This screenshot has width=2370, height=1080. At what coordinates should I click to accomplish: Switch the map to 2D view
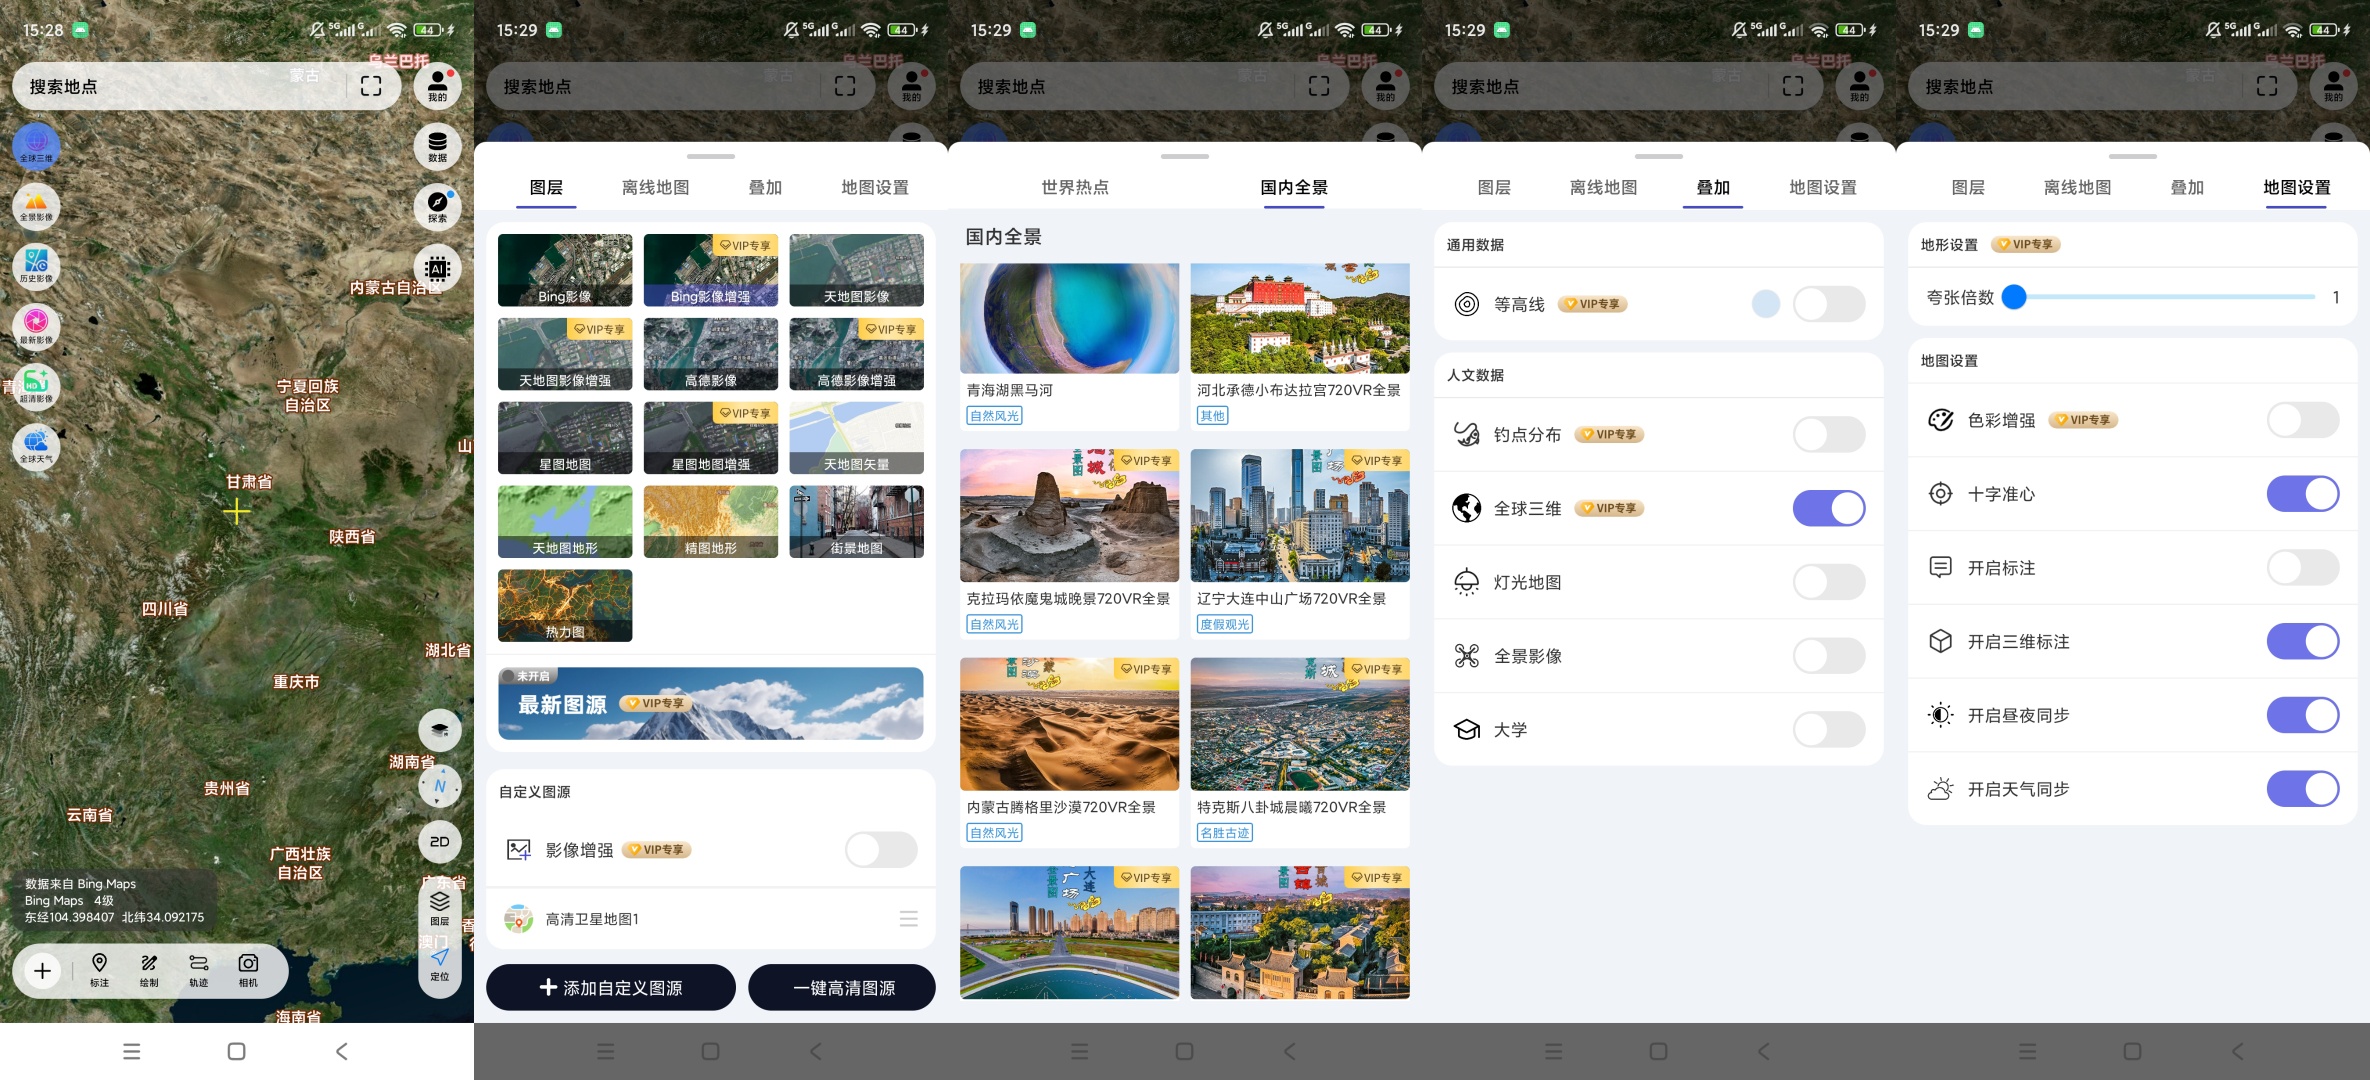439,842
